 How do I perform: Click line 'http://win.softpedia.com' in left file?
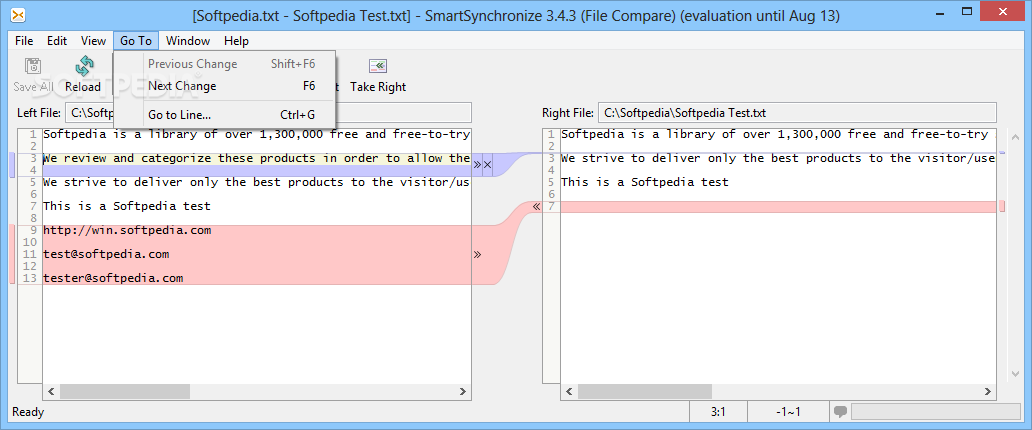[127, 230]
